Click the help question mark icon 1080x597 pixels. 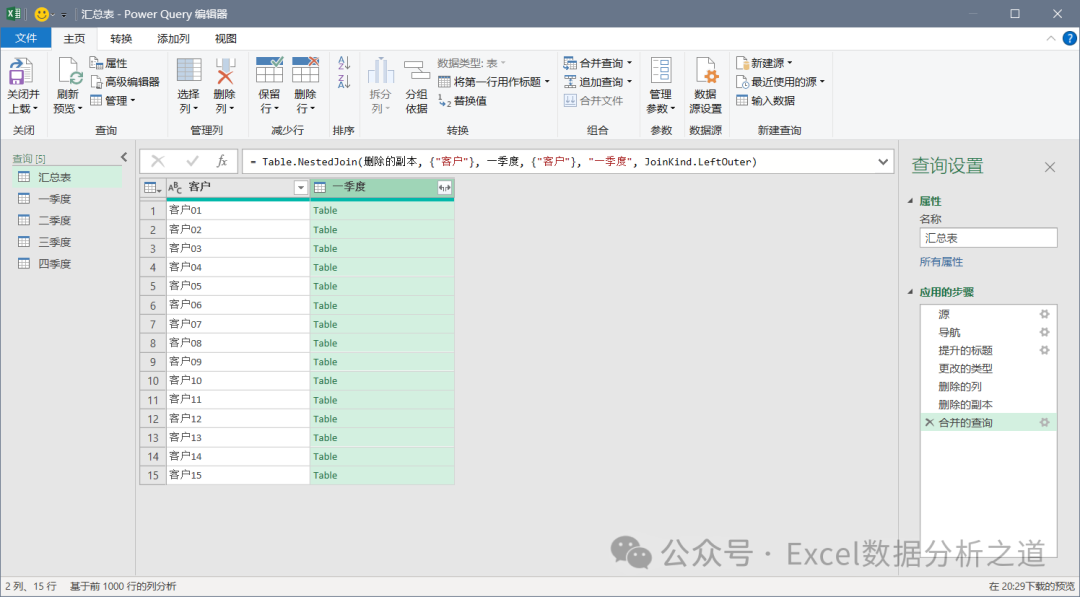(1070, 39)
